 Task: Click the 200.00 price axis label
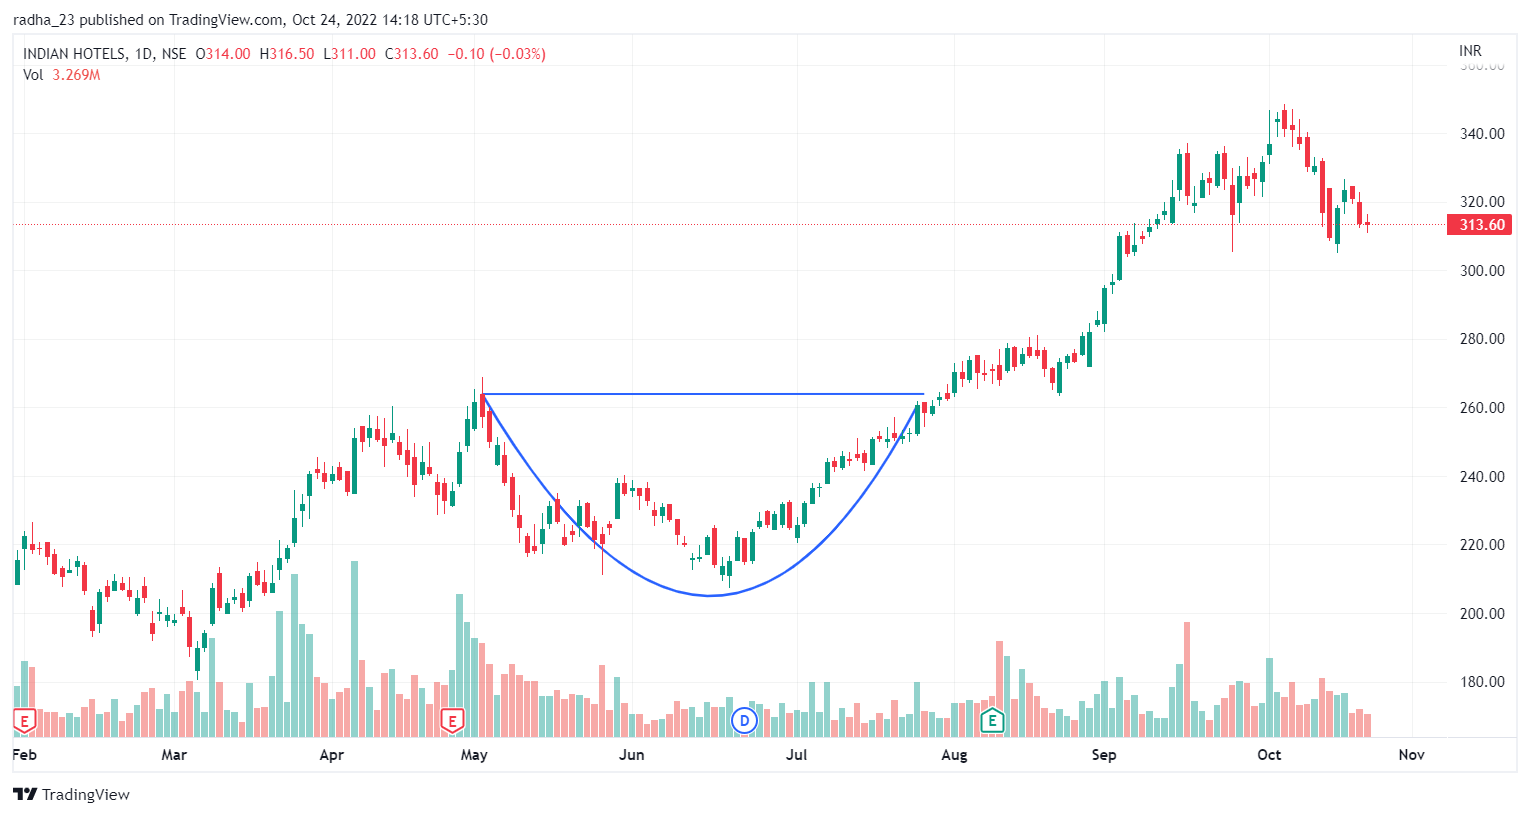(x=1482, y=613)
